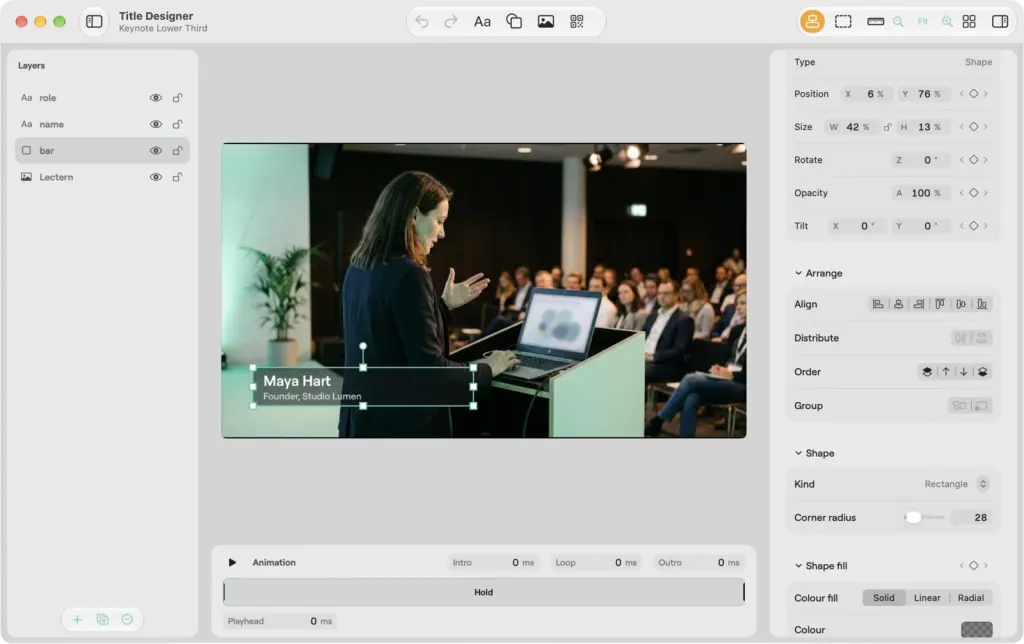Viewport: 1024px width, 644px height.
Task: Zoom in with the magnifier plus icon
Action: (947, 22)
